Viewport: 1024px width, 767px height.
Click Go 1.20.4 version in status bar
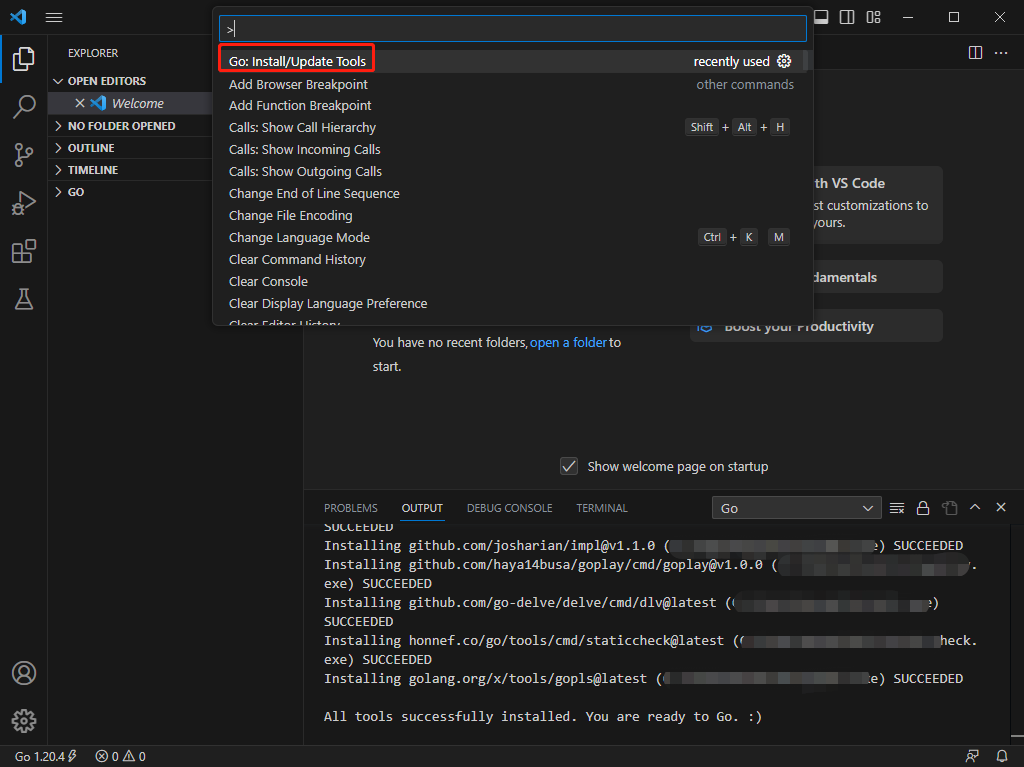[x=46, y=757]
